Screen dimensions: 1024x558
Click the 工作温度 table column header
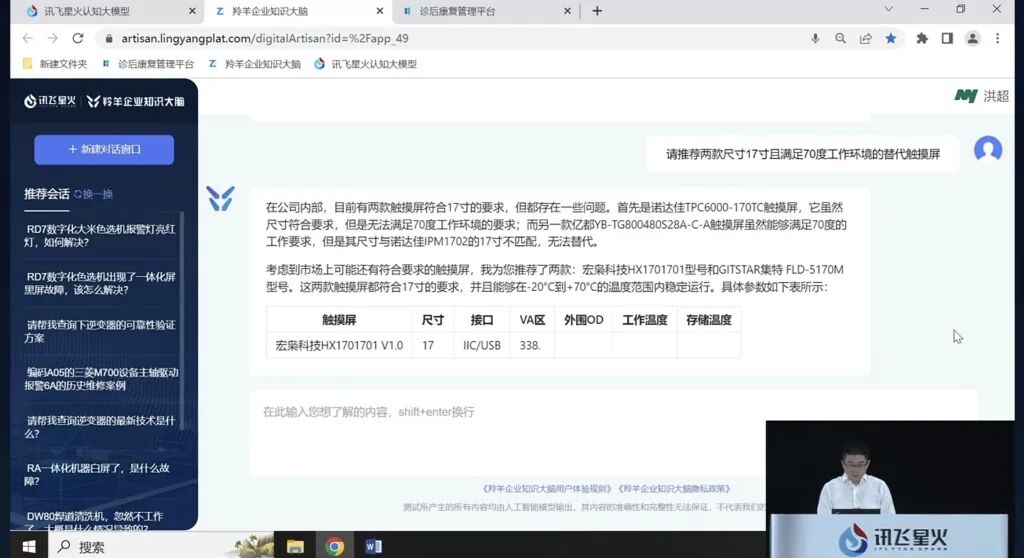point(645,320)
